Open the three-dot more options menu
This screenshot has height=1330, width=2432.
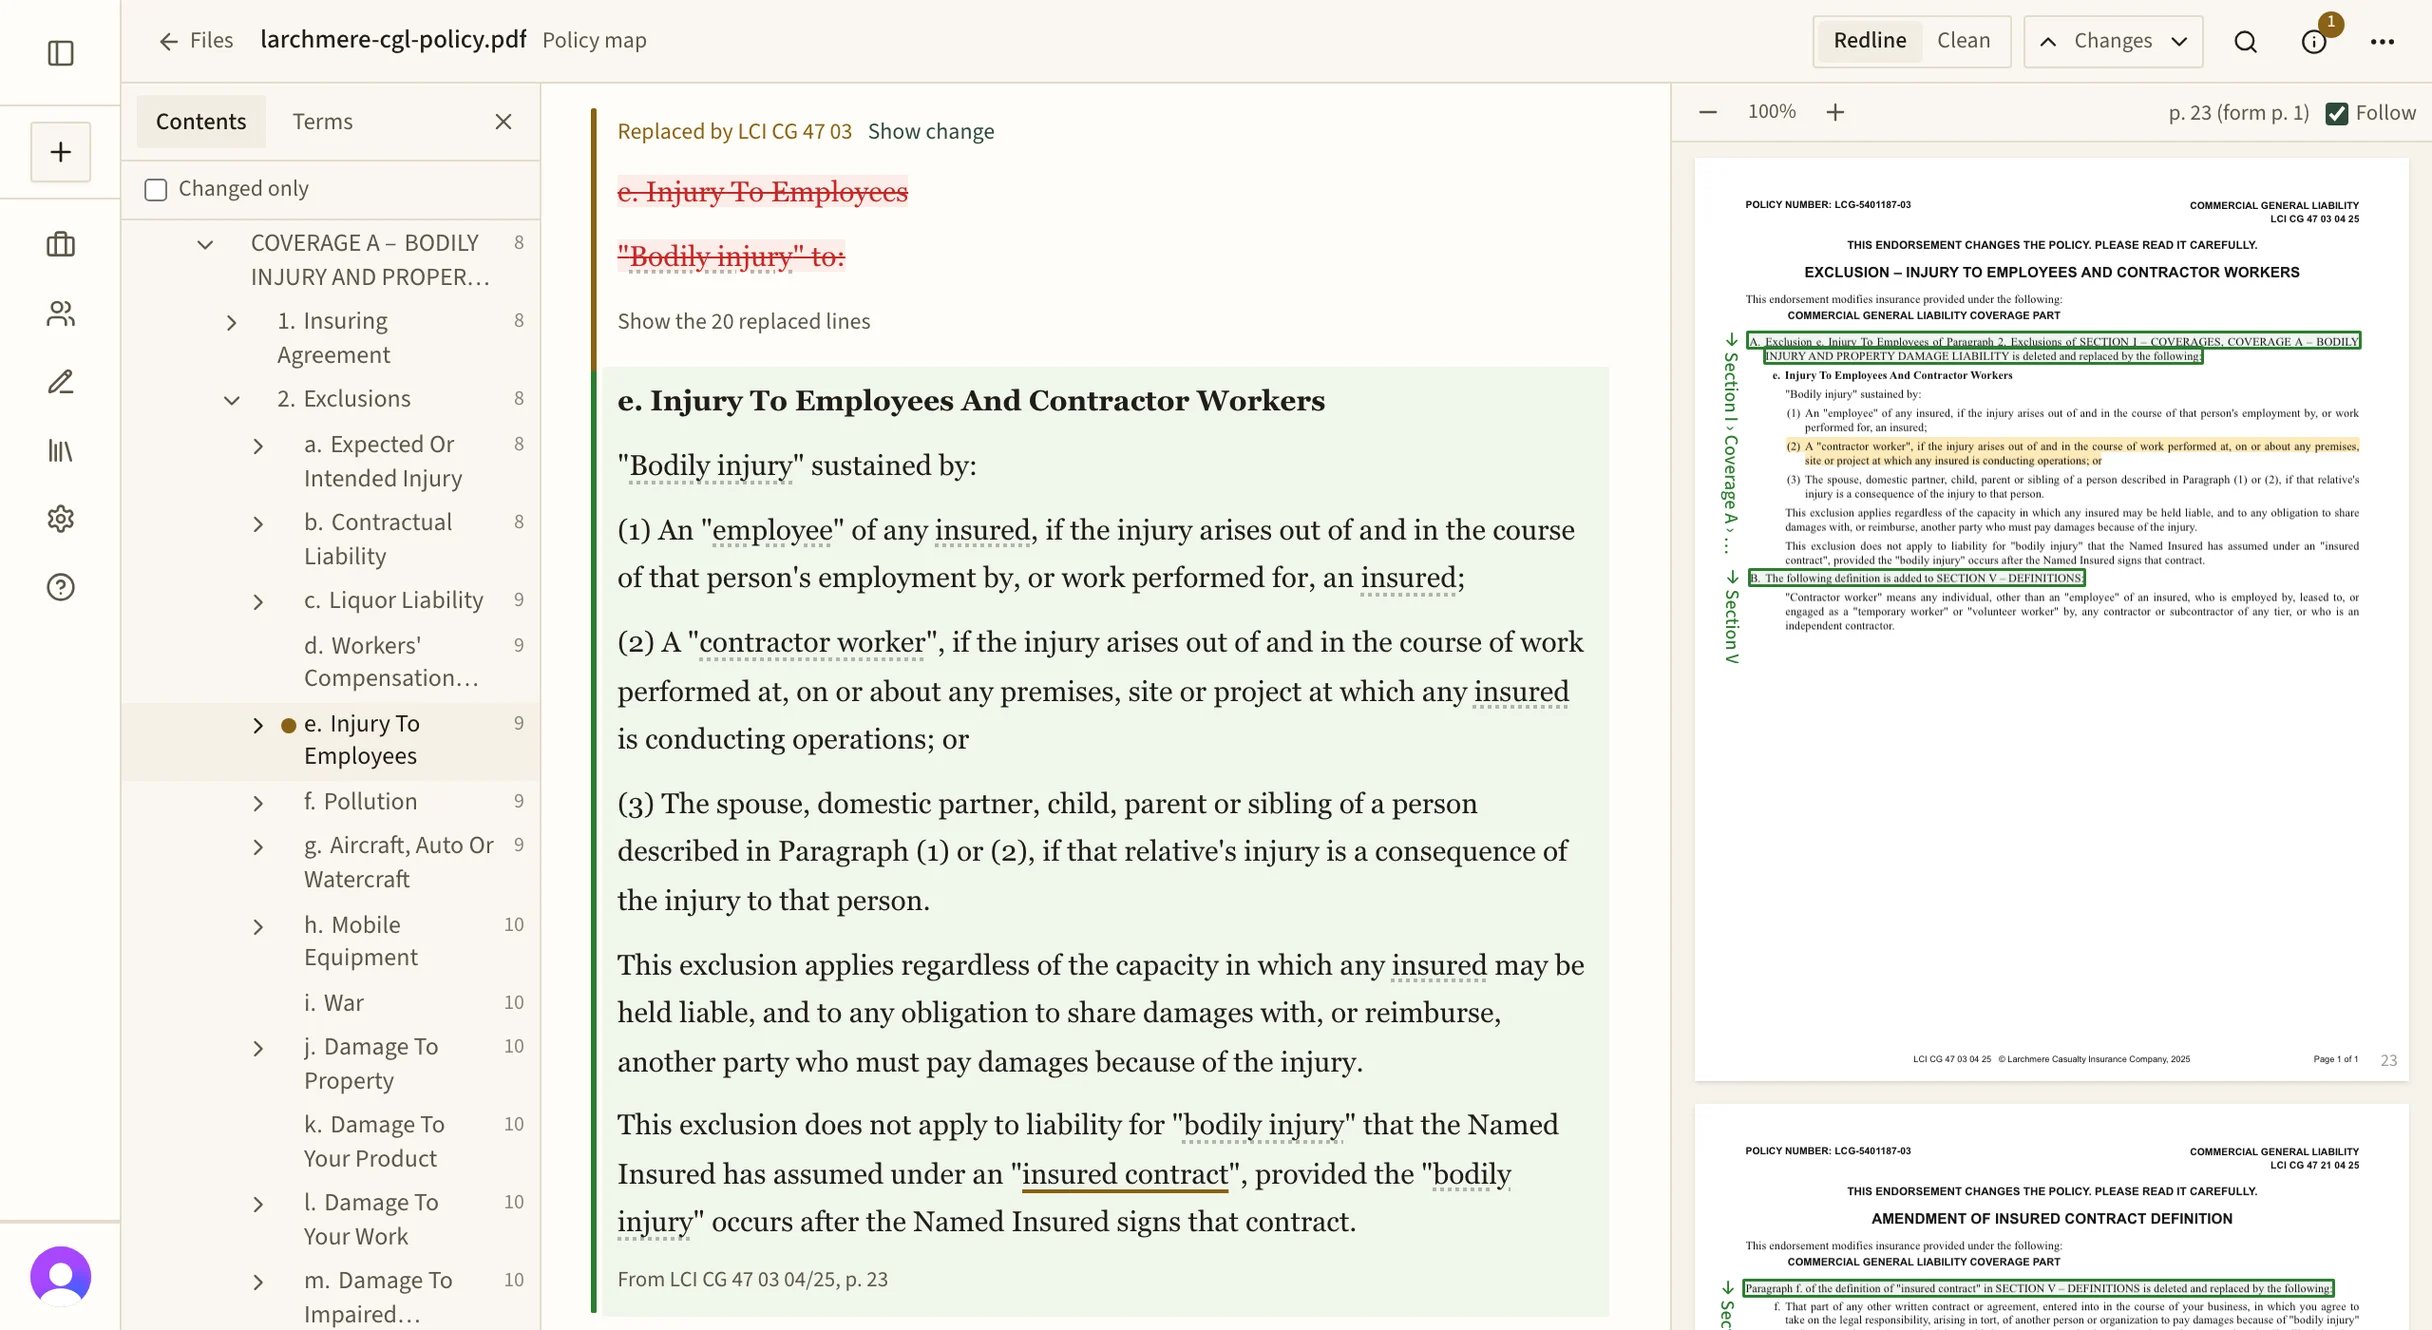(x=2383, y=41)
